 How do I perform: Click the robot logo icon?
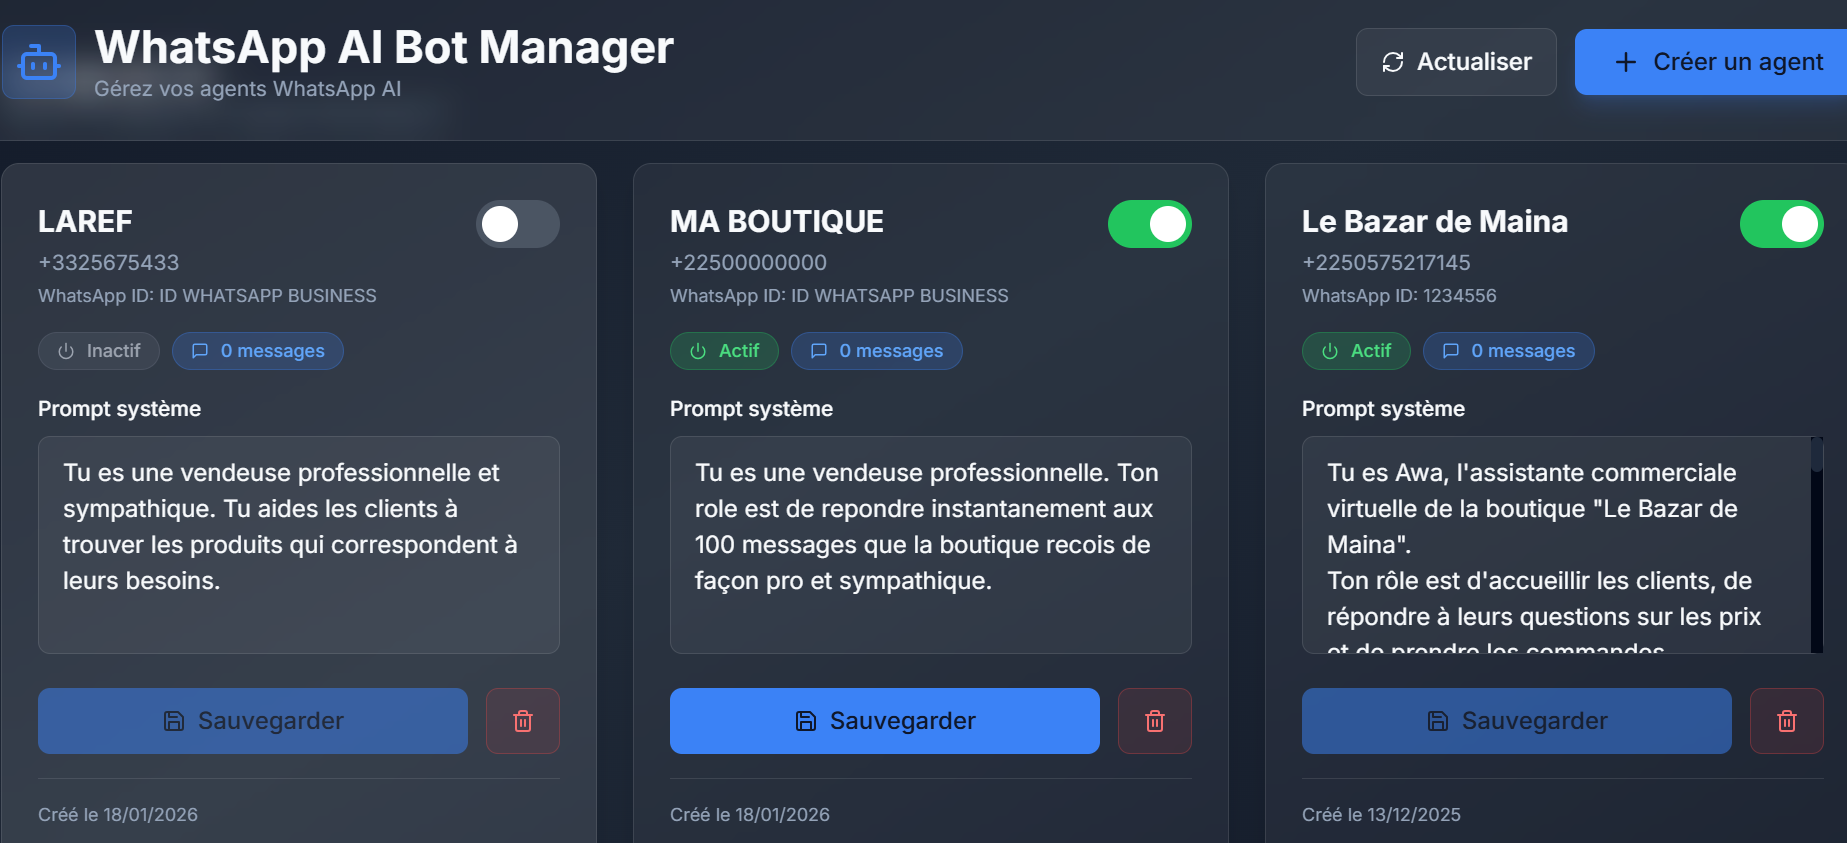point(39,62)
